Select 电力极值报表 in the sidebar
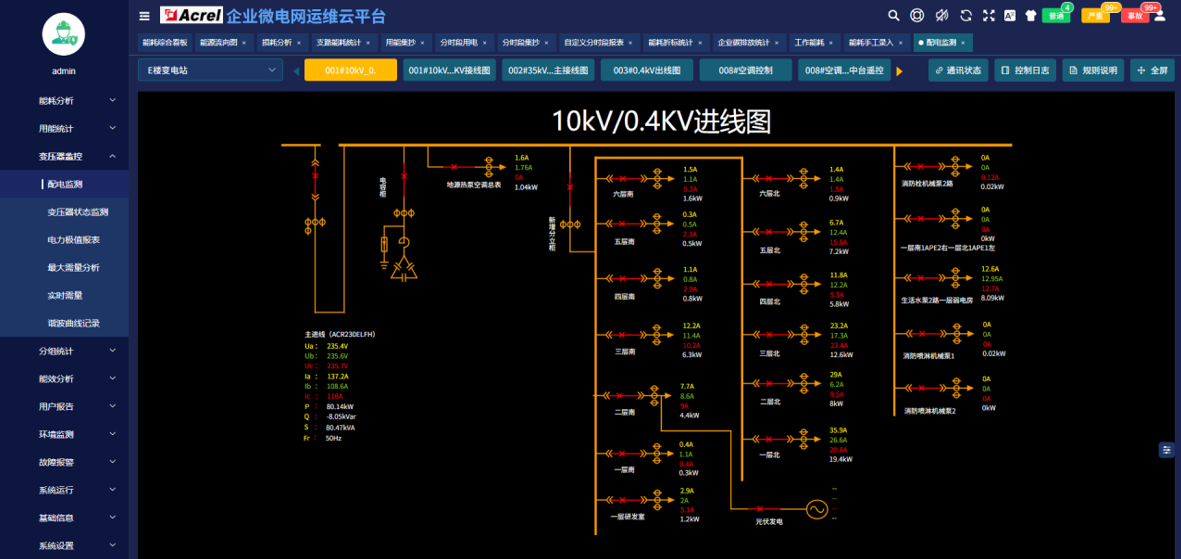This screenshot has height=559, width=1181. coord(73,240)
